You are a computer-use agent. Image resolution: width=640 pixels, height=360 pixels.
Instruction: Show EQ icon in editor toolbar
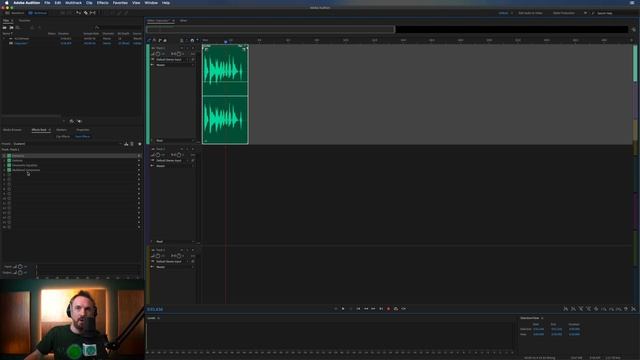coord(165,40)
